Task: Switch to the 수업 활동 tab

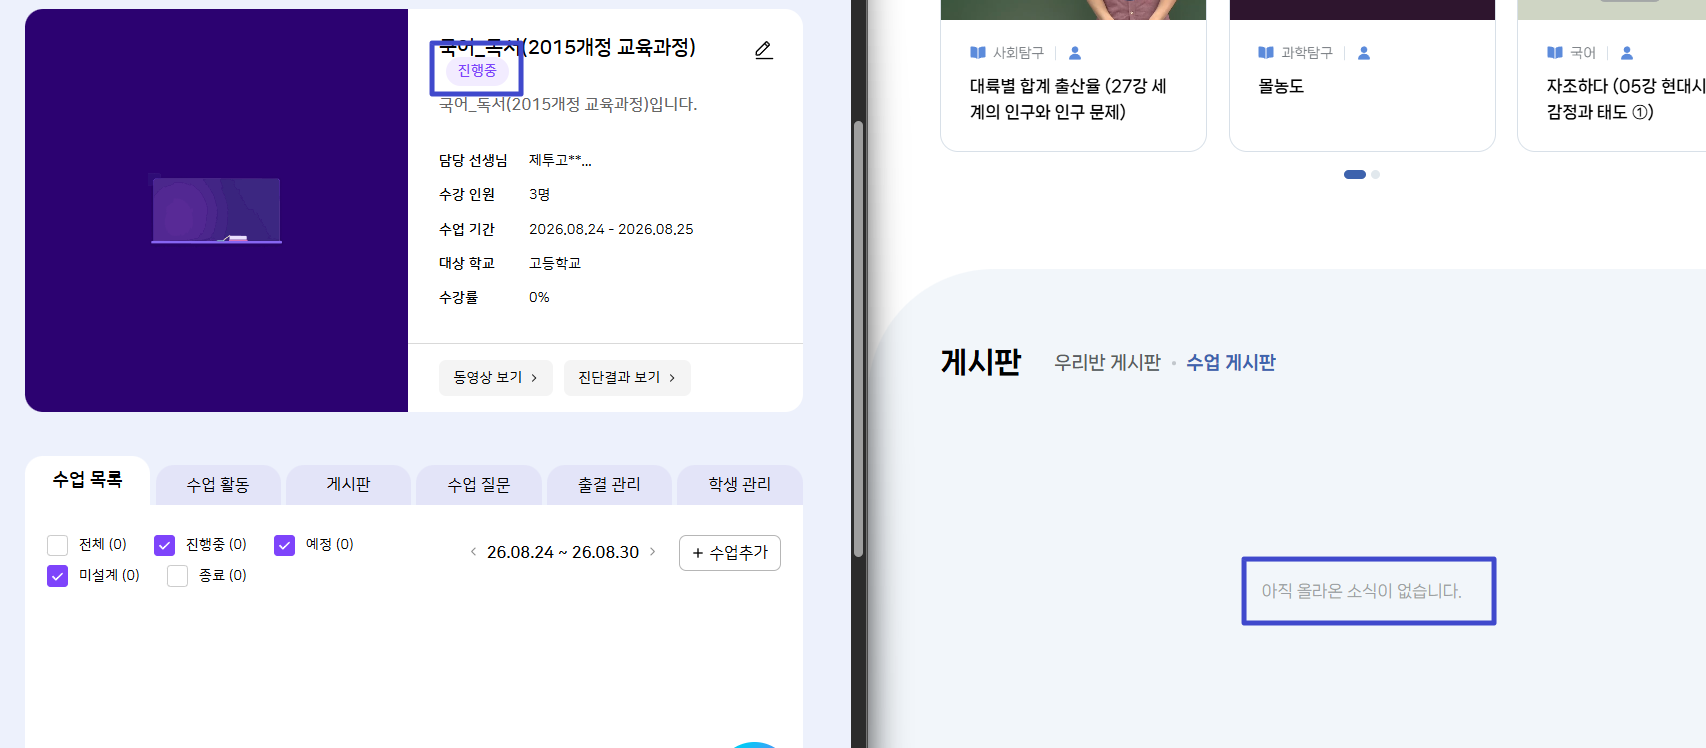Action: pyautogui.click(x=218, y=485)
